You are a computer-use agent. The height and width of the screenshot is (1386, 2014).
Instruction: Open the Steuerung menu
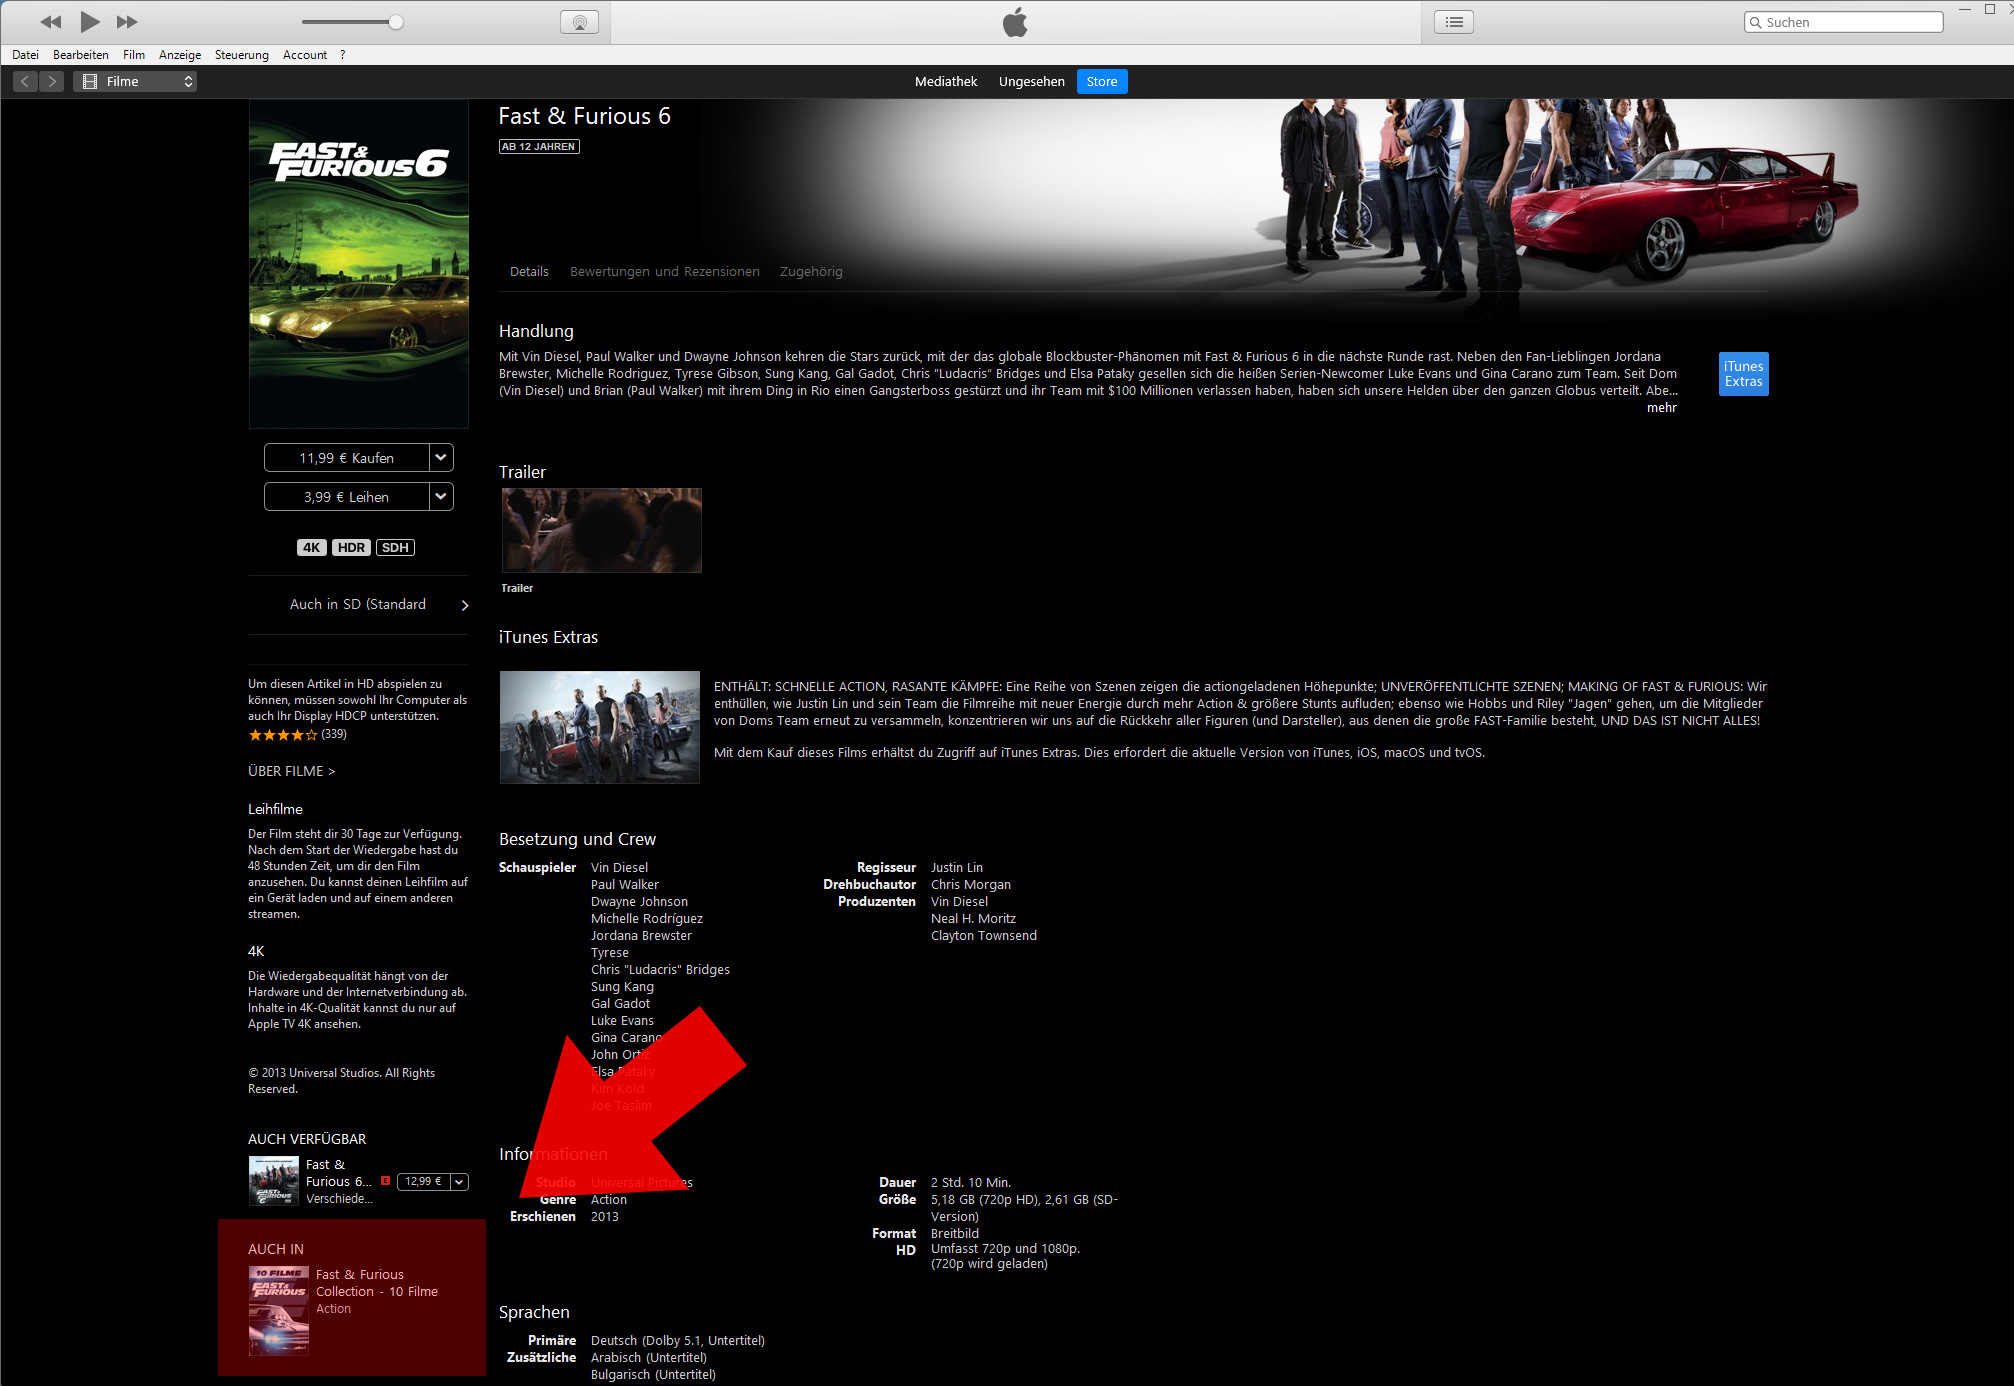point(241,55)
